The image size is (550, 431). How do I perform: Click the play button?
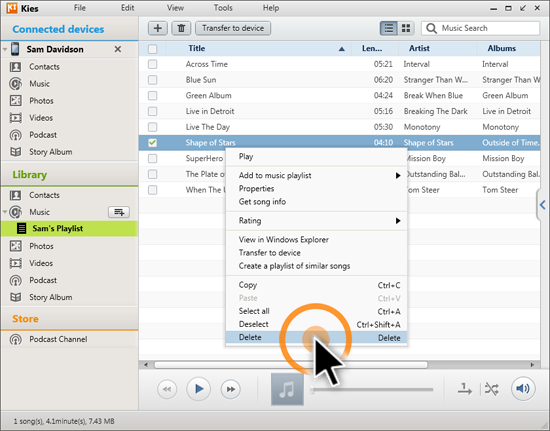[x=199, y=389]
